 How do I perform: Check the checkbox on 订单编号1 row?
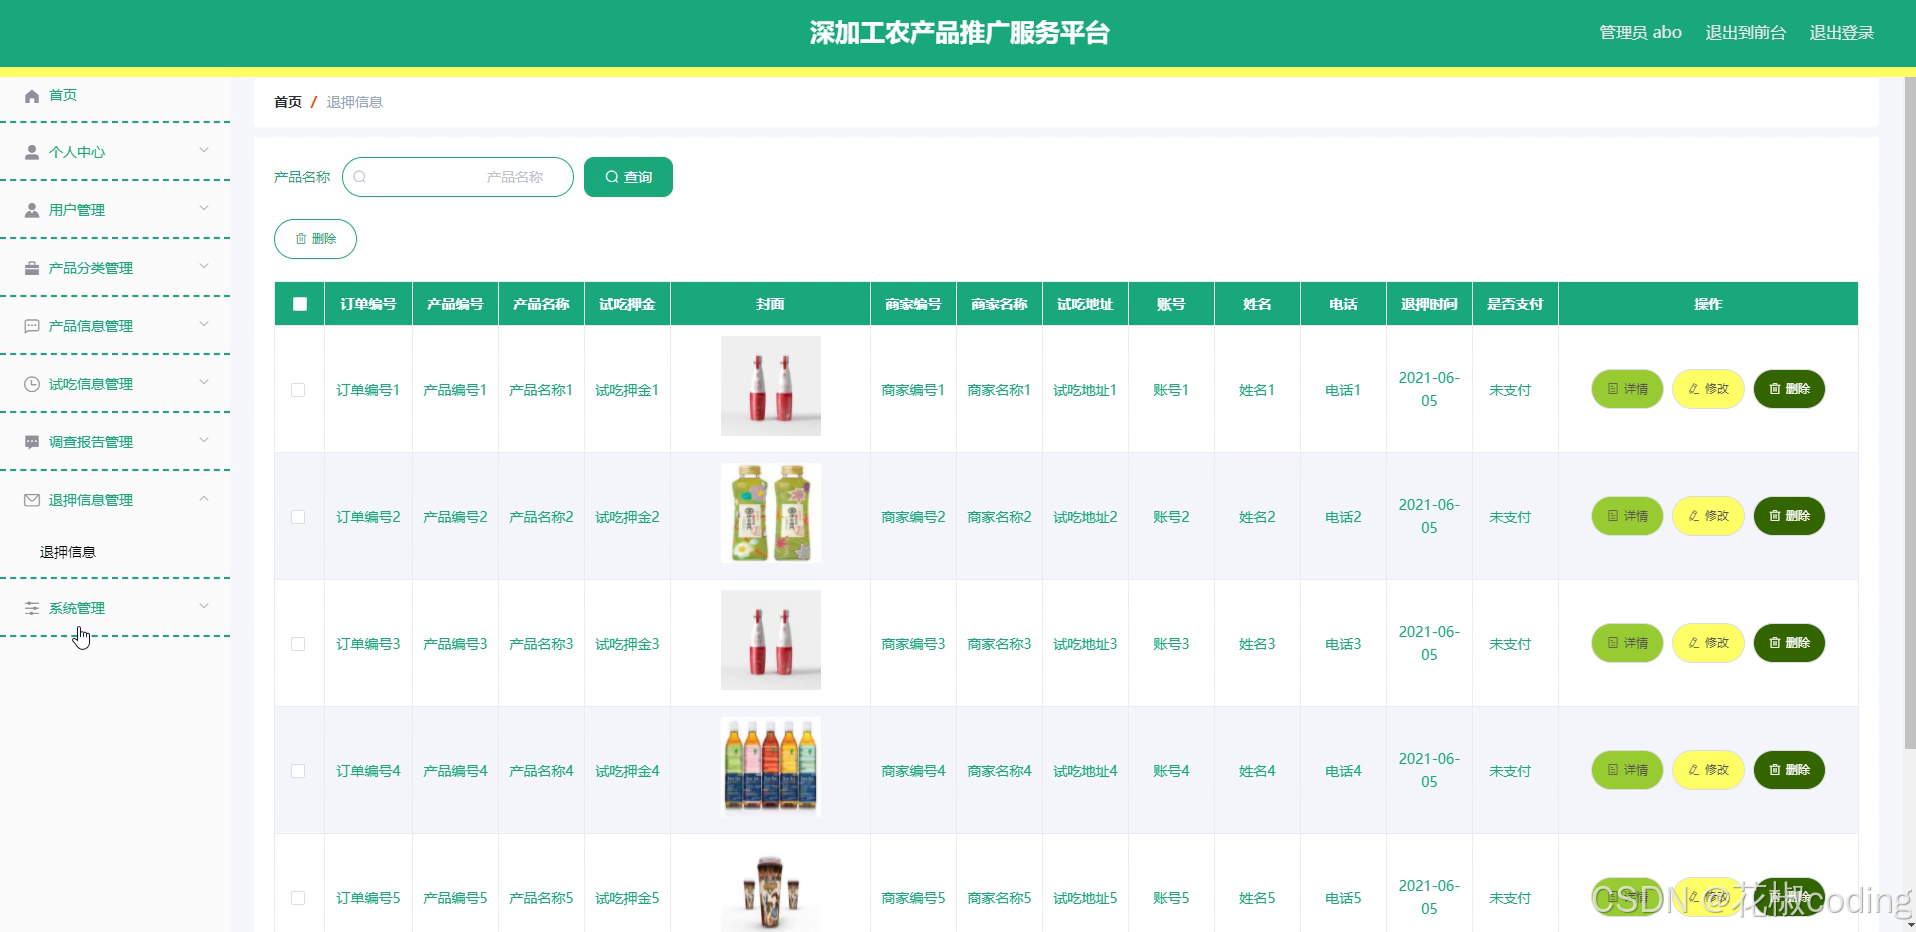tap(297, 390)
